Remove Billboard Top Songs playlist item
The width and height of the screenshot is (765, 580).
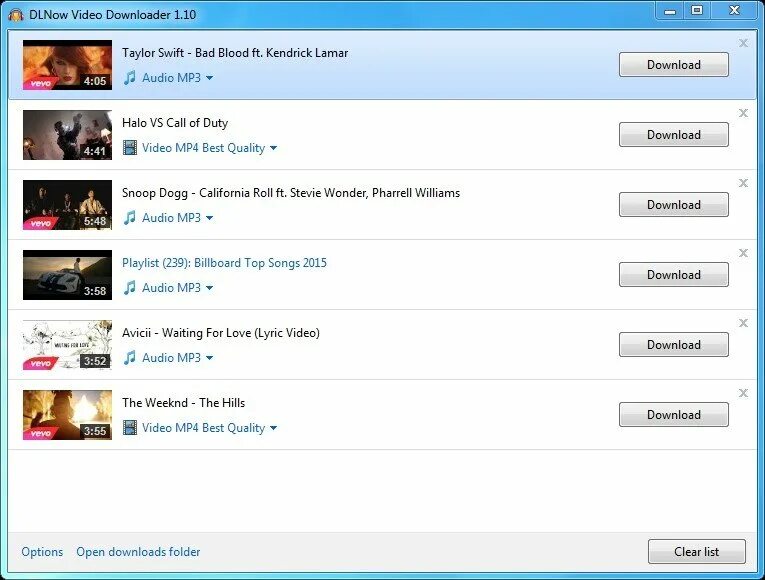743,253
